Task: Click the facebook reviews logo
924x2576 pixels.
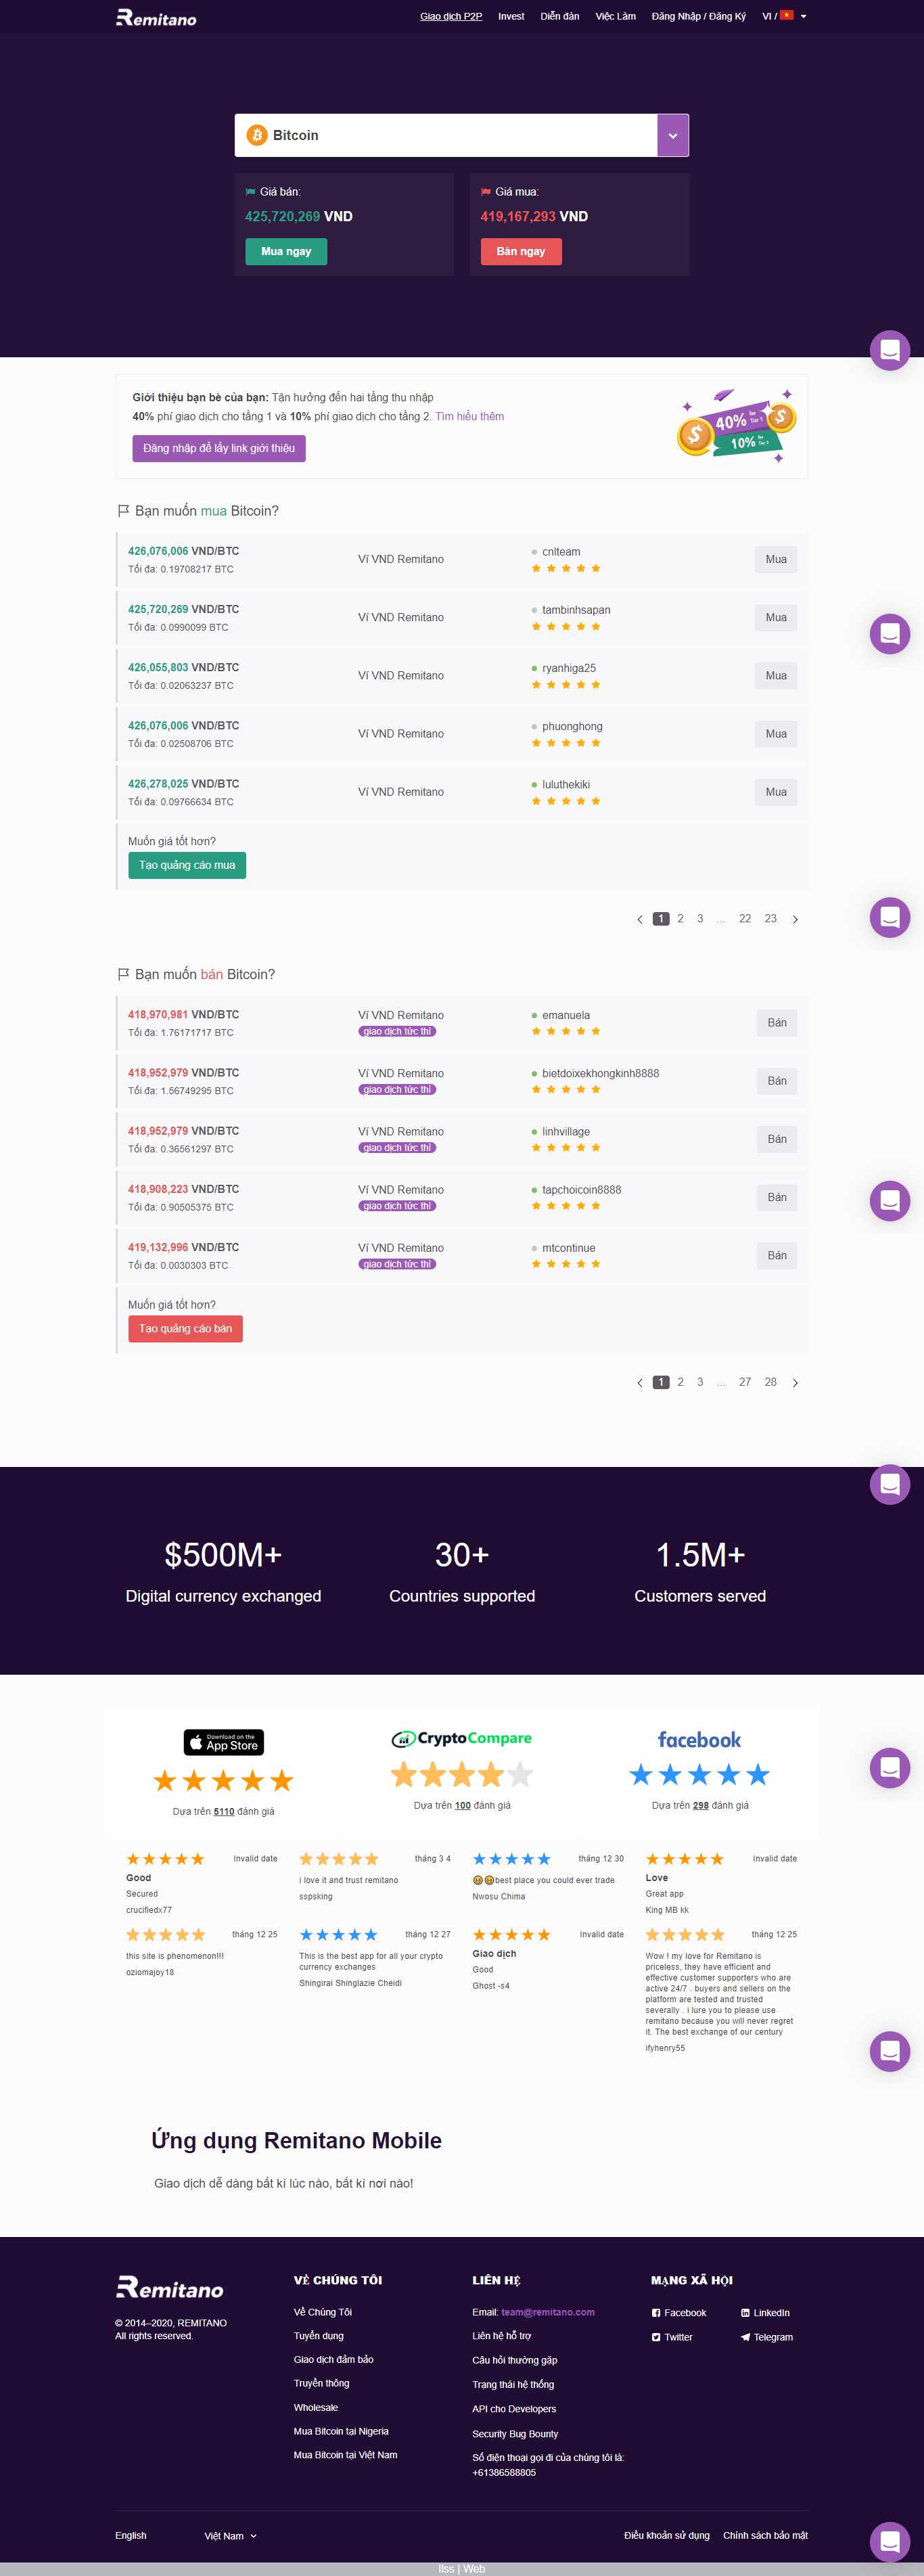Action: click(x=699, y=1739)
